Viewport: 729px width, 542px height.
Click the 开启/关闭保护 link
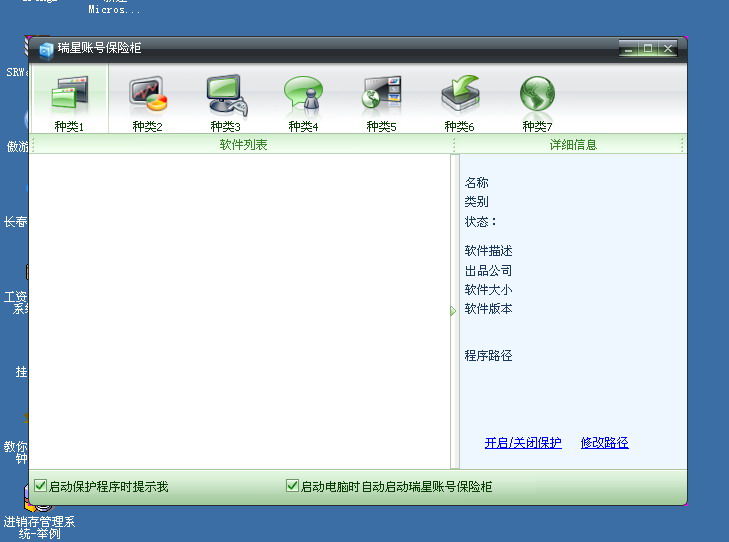(523, 443)
